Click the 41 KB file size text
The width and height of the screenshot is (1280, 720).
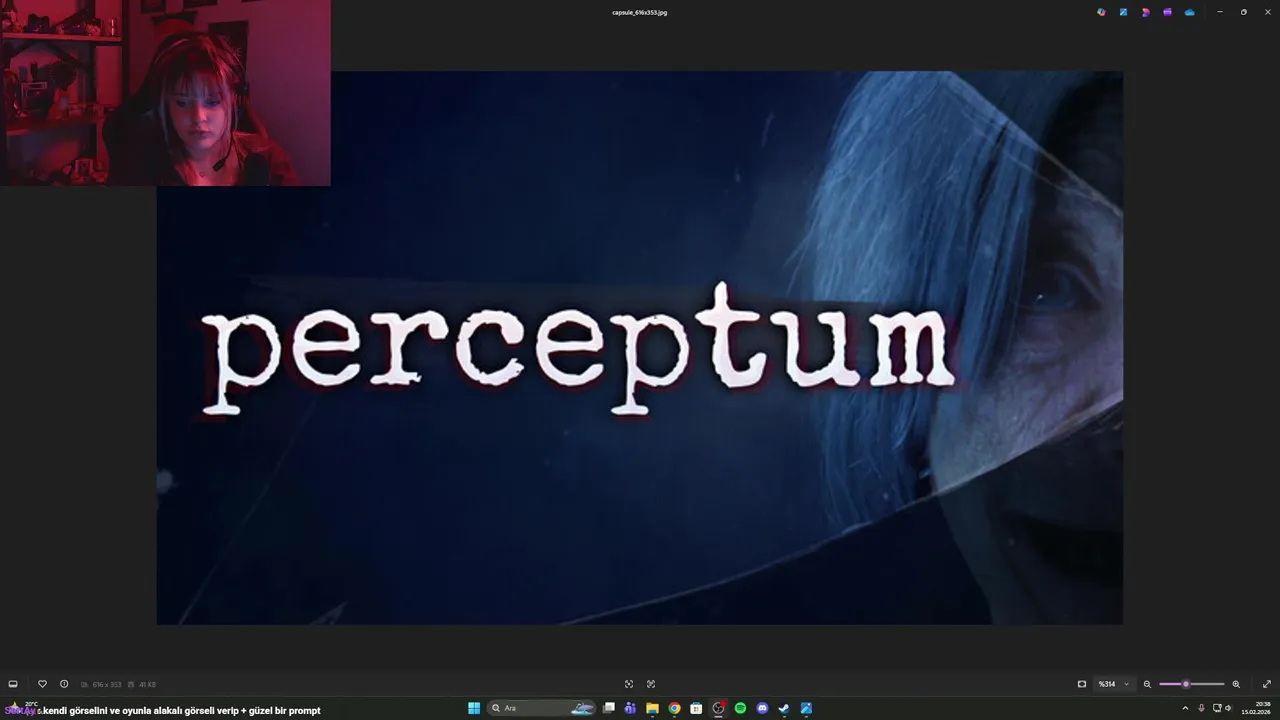(x=147, y=684)
